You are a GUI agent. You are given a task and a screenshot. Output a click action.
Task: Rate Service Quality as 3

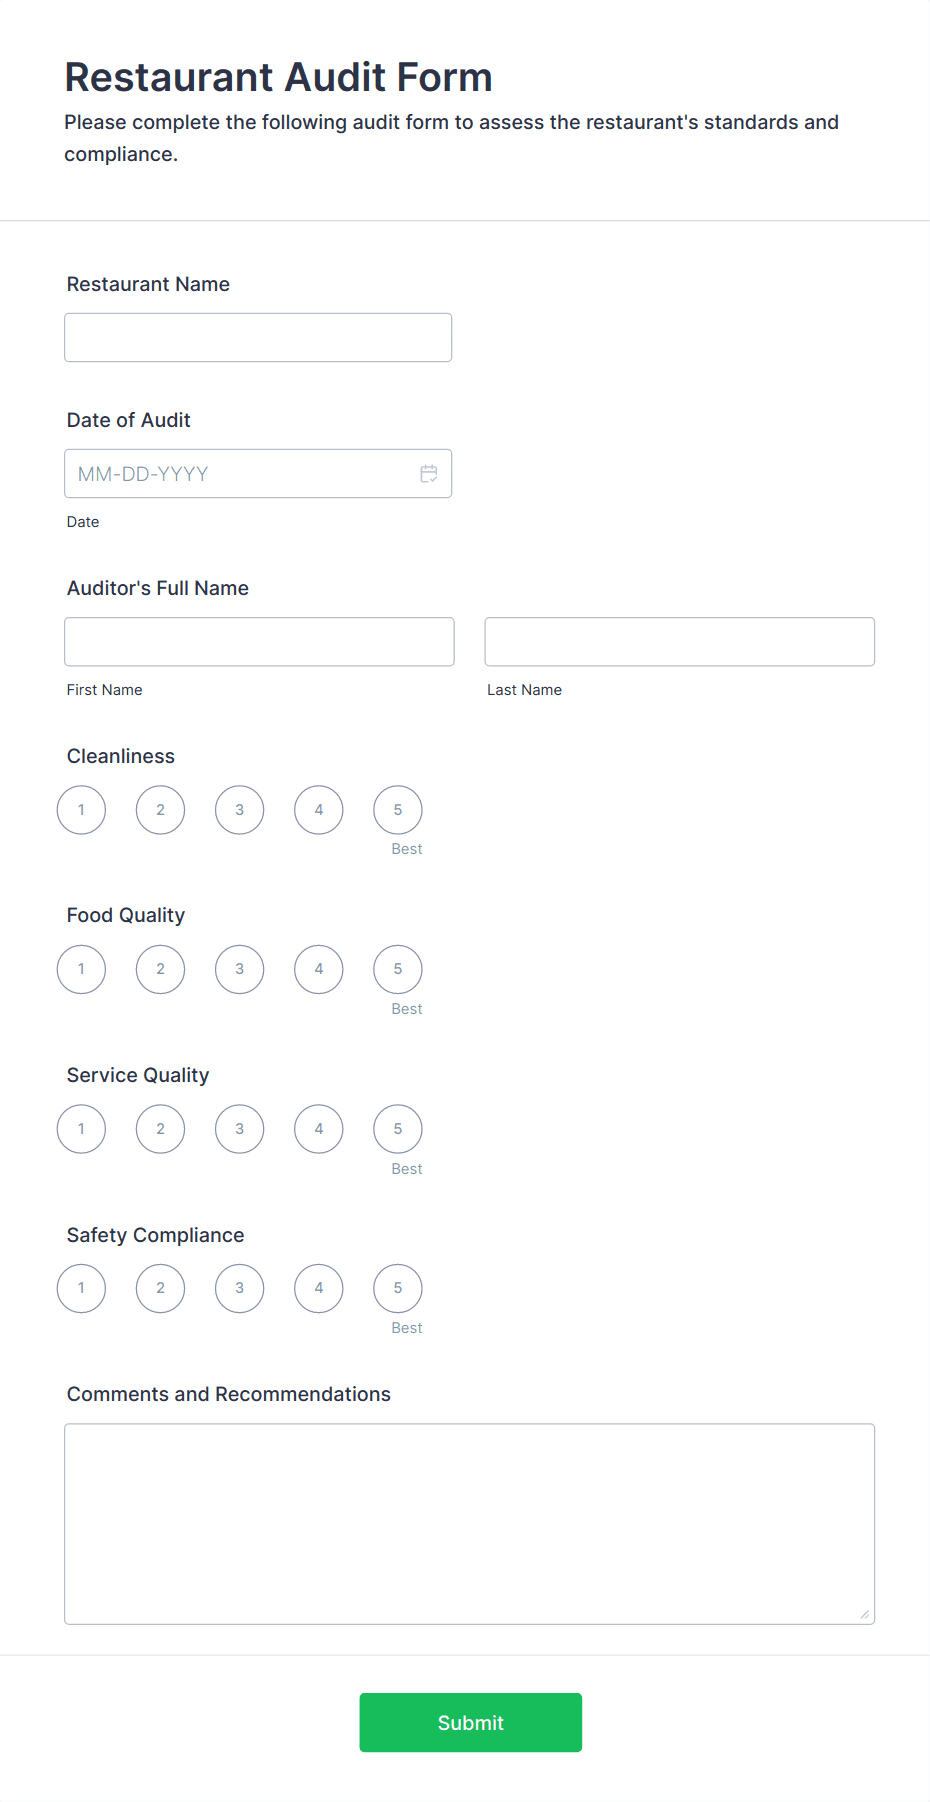tap(240, 1129)
